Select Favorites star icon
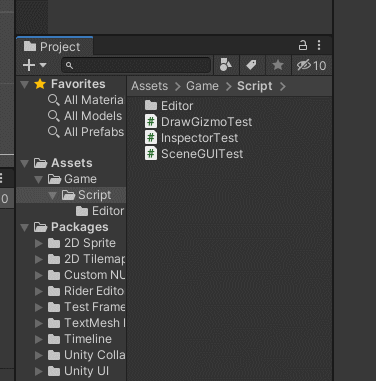 tap(40, 84)
